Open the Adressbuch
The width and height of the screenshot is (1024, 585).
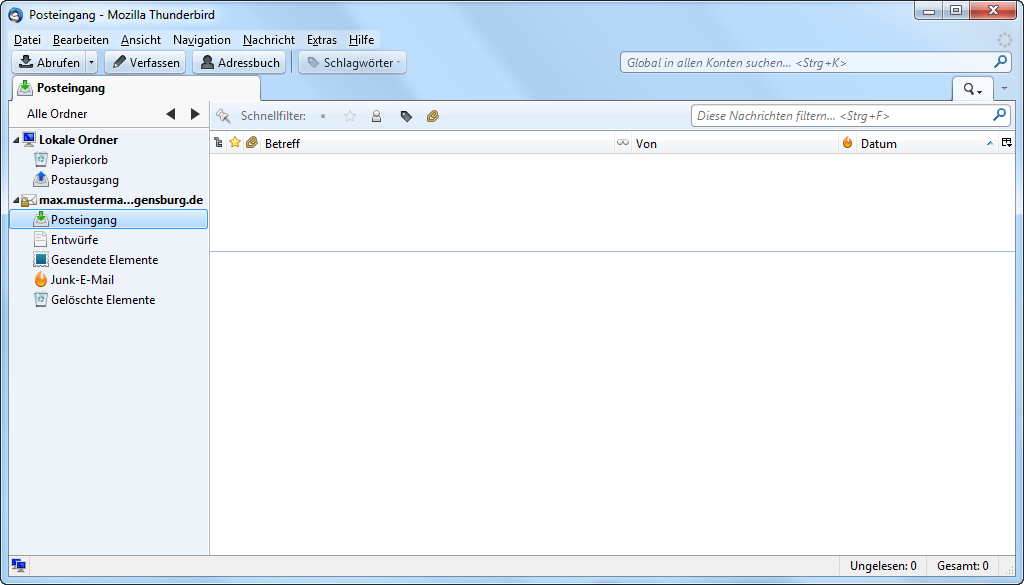(239, 63)
